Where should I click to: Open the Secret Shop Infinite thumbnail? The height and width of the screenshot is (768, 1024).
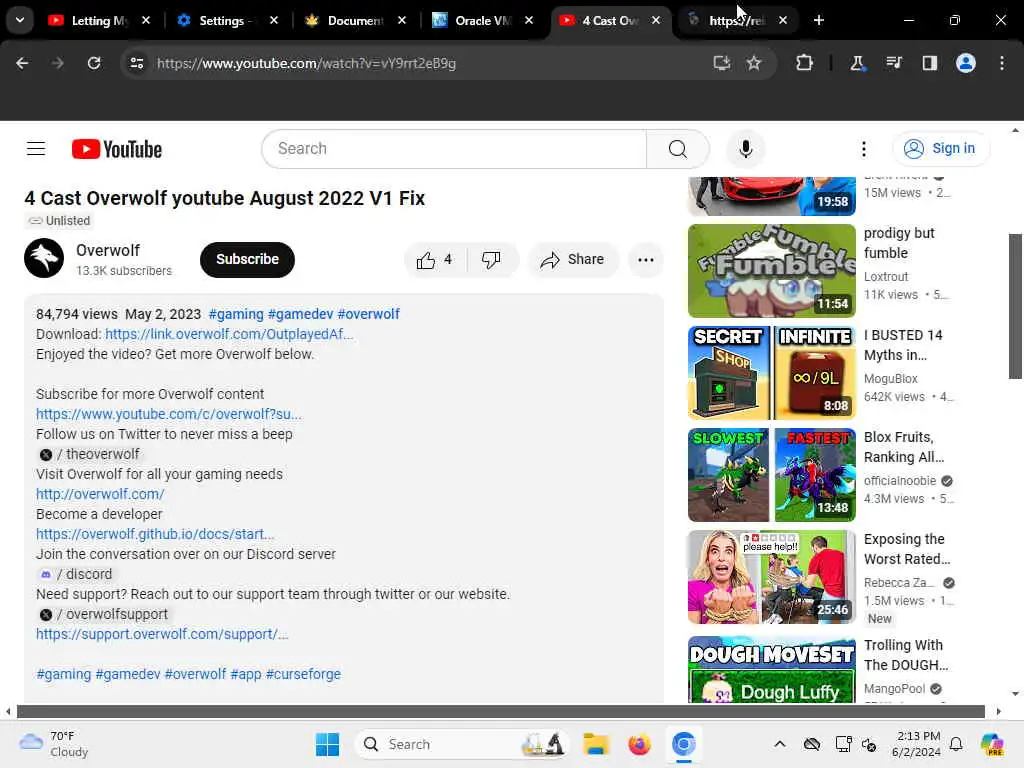(x=771, y=373)
